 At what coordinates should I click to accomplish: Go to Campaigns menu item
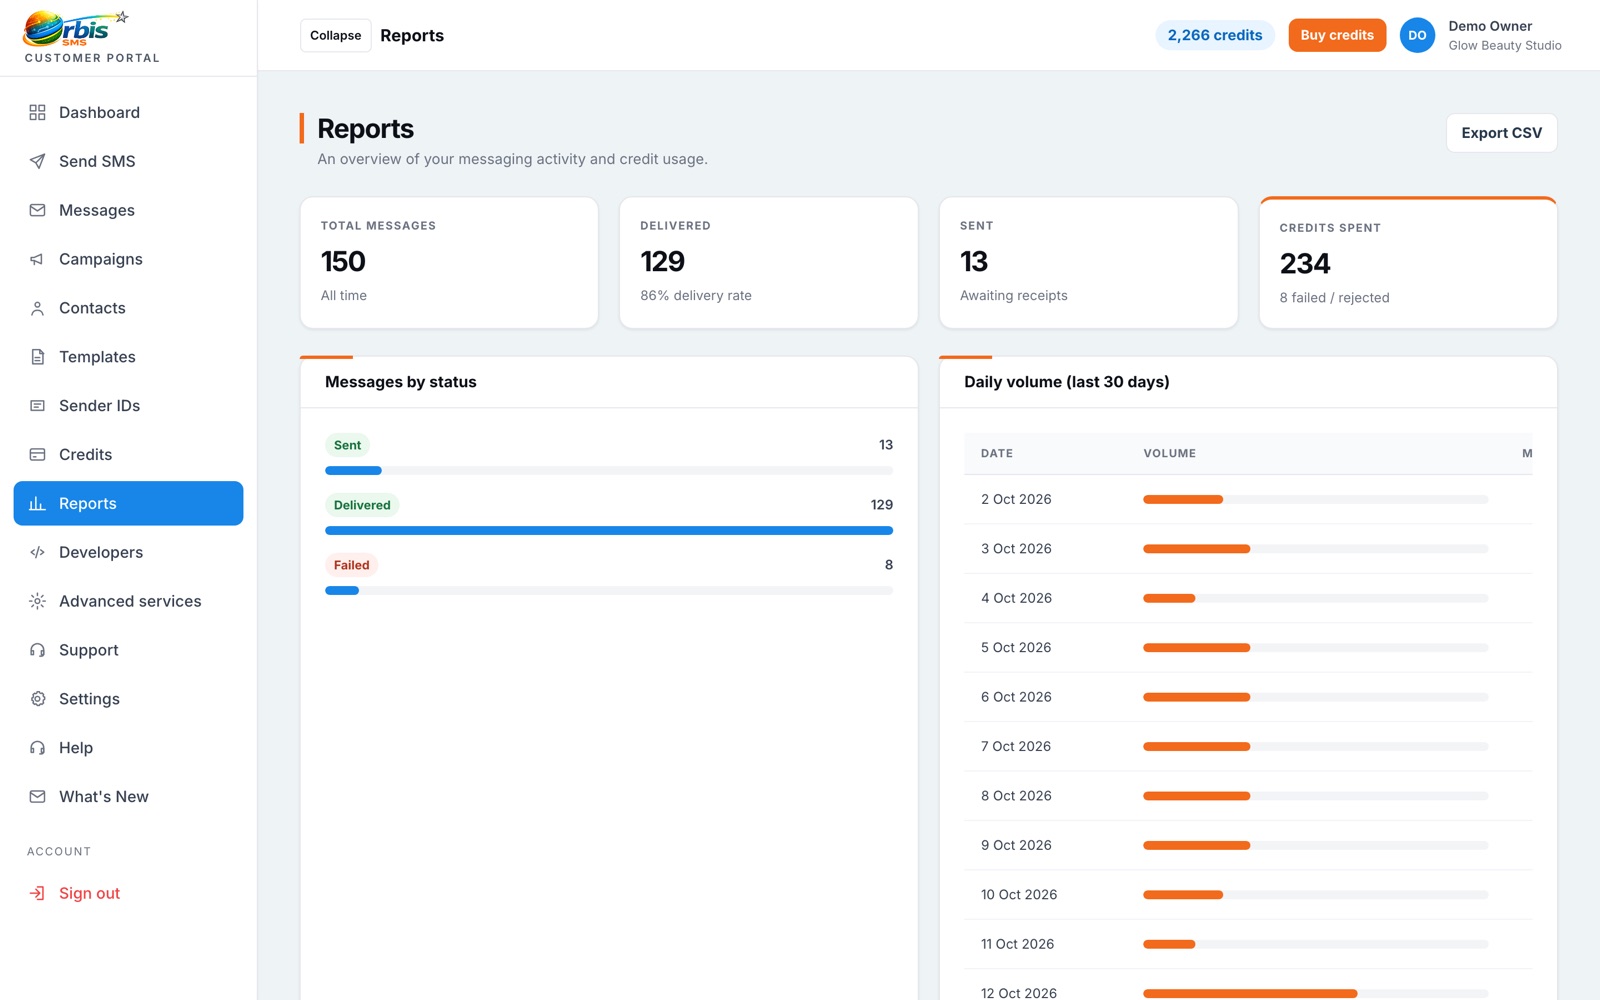tap(128, 259)
